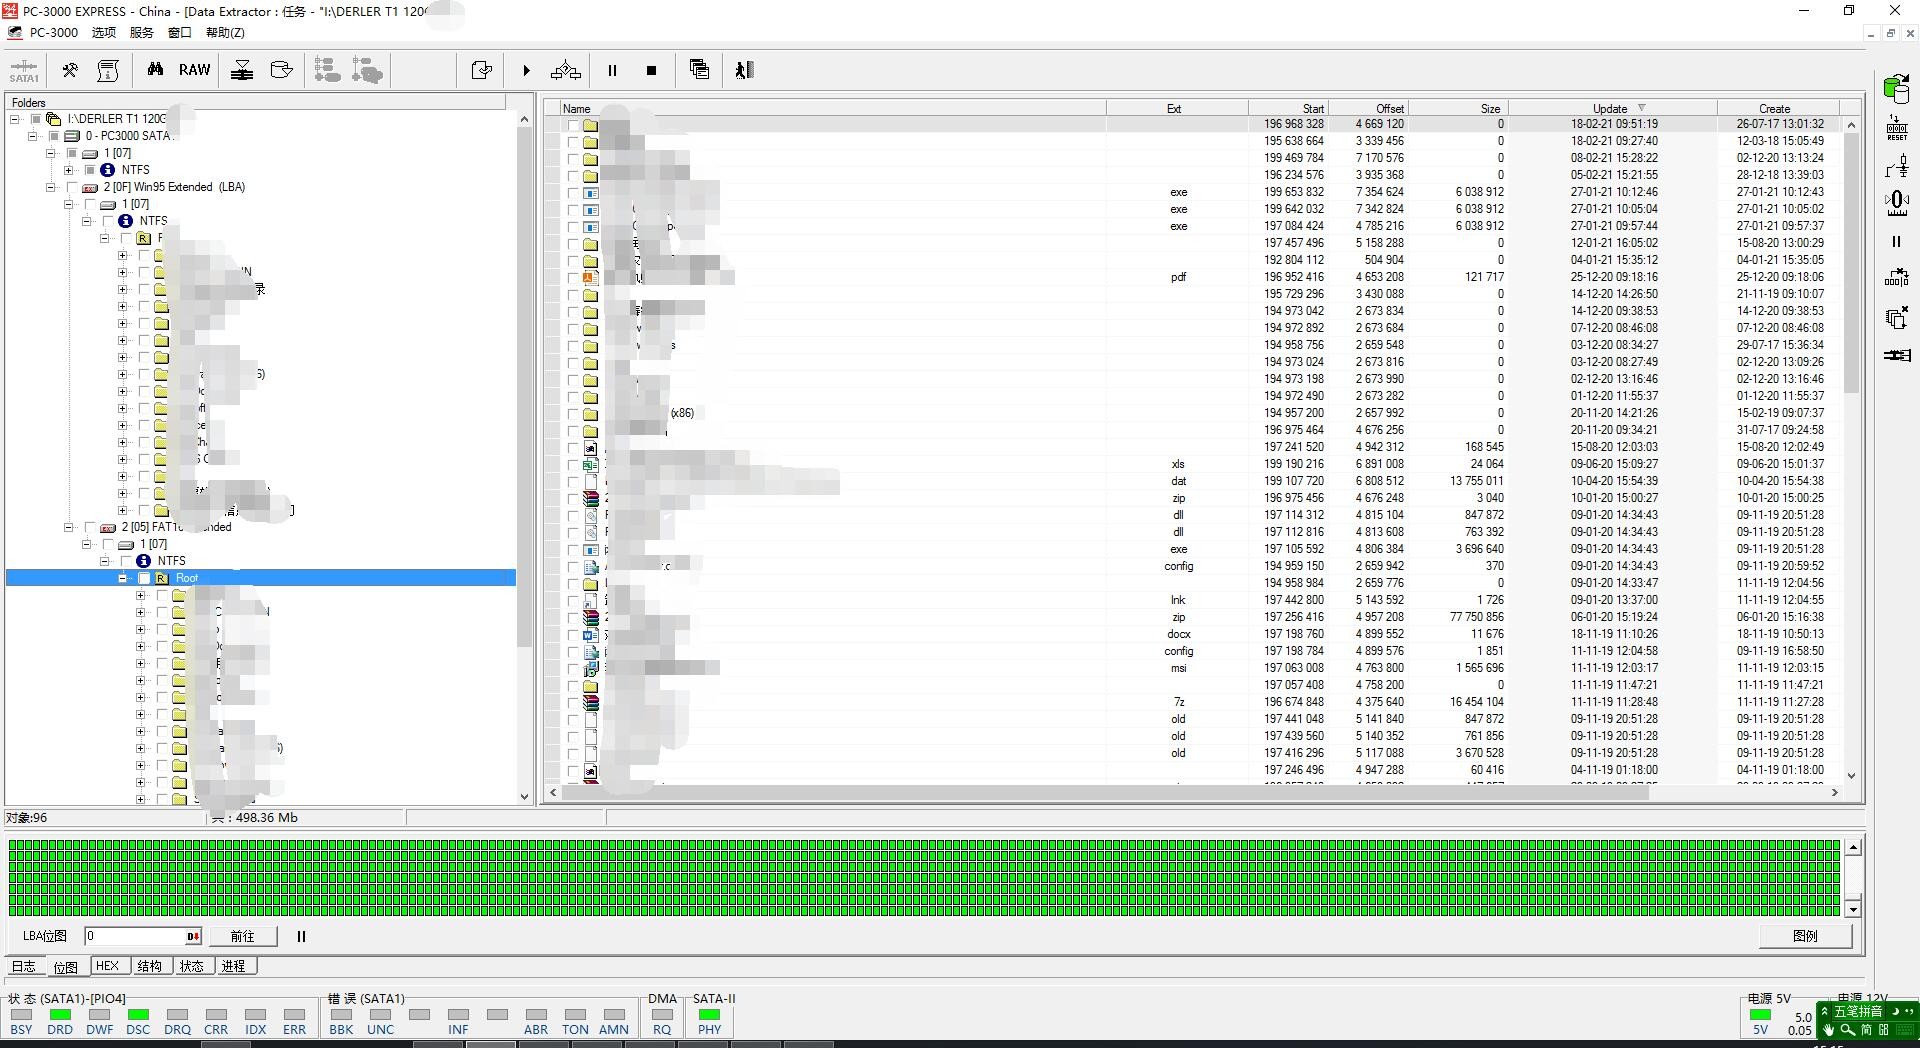This screenshot has width=1920, height=1048.
Task: Click the sector skip icon on right sidebar
Action: coord(1897,278)
